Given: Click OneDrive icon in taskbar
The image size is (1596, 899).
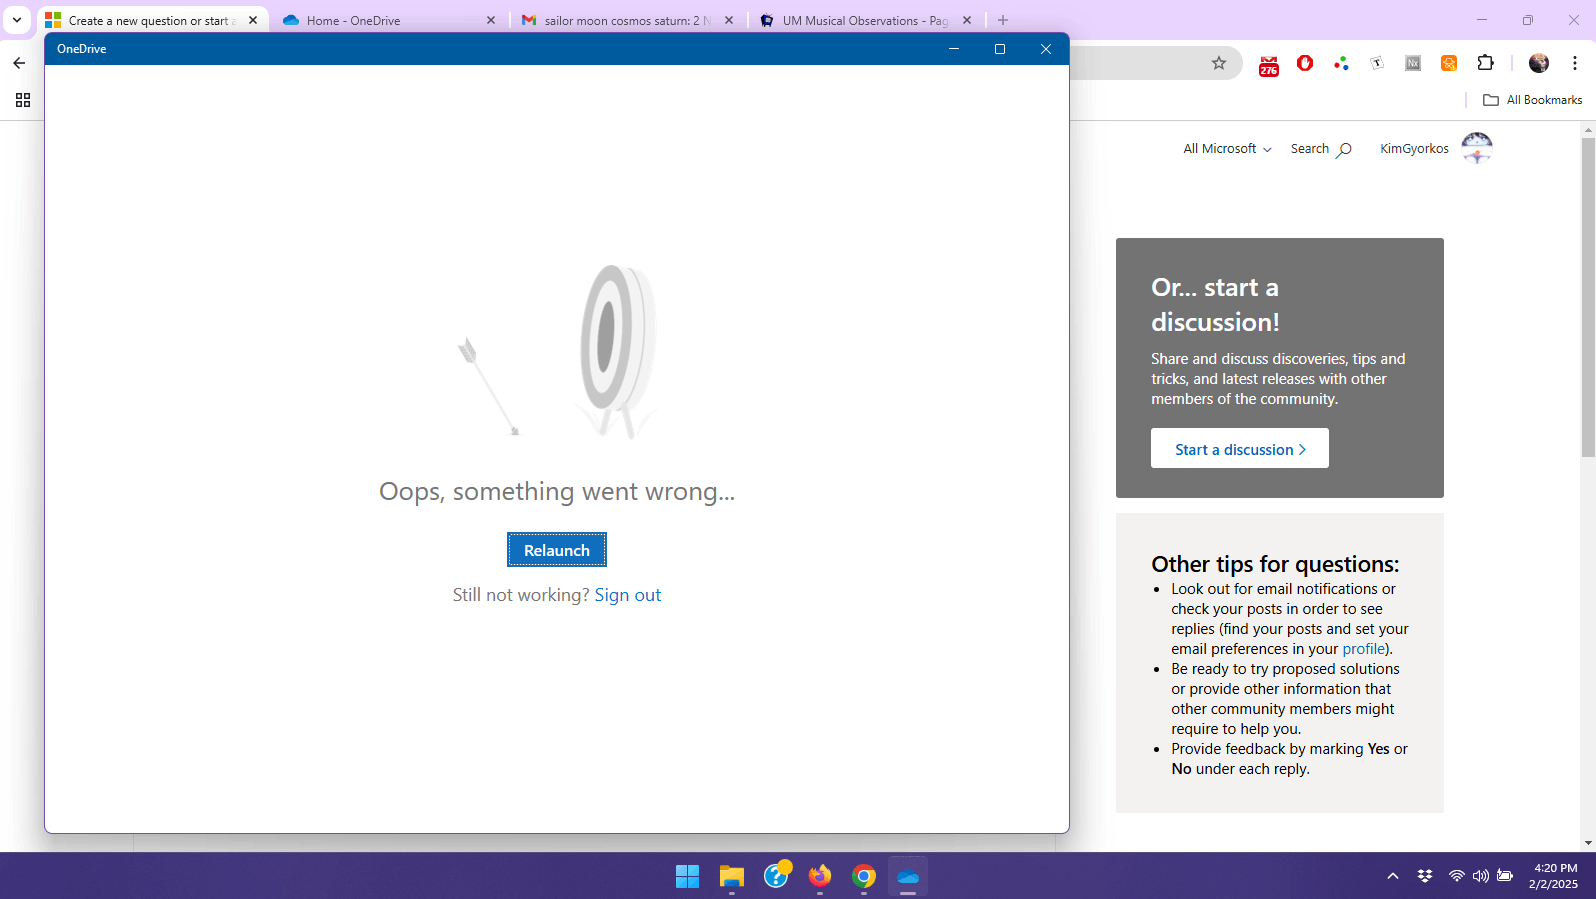Looking at the screenshot, I should click(x=908, y=877).
